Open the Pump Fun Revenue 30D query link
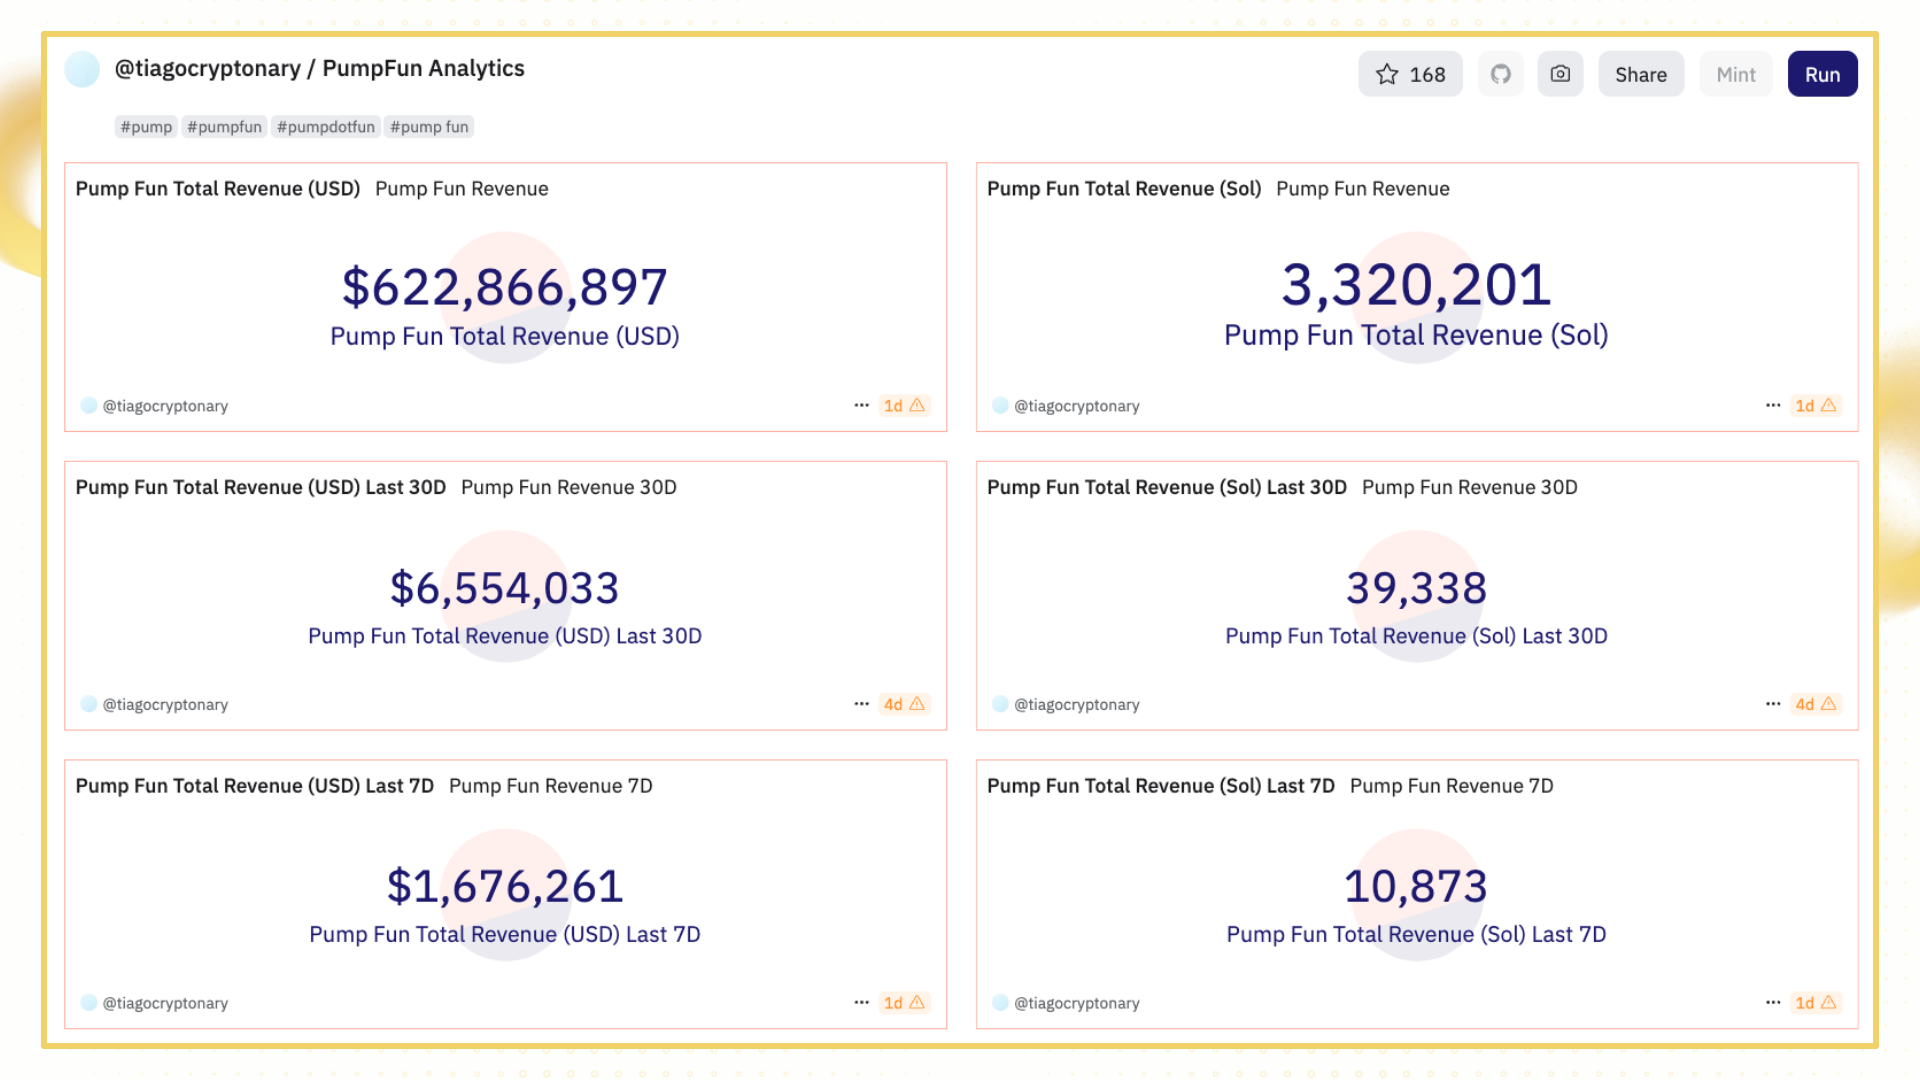Image resolution: width=1920 pixels, height=1080 pixels. (x=568, y=487)
